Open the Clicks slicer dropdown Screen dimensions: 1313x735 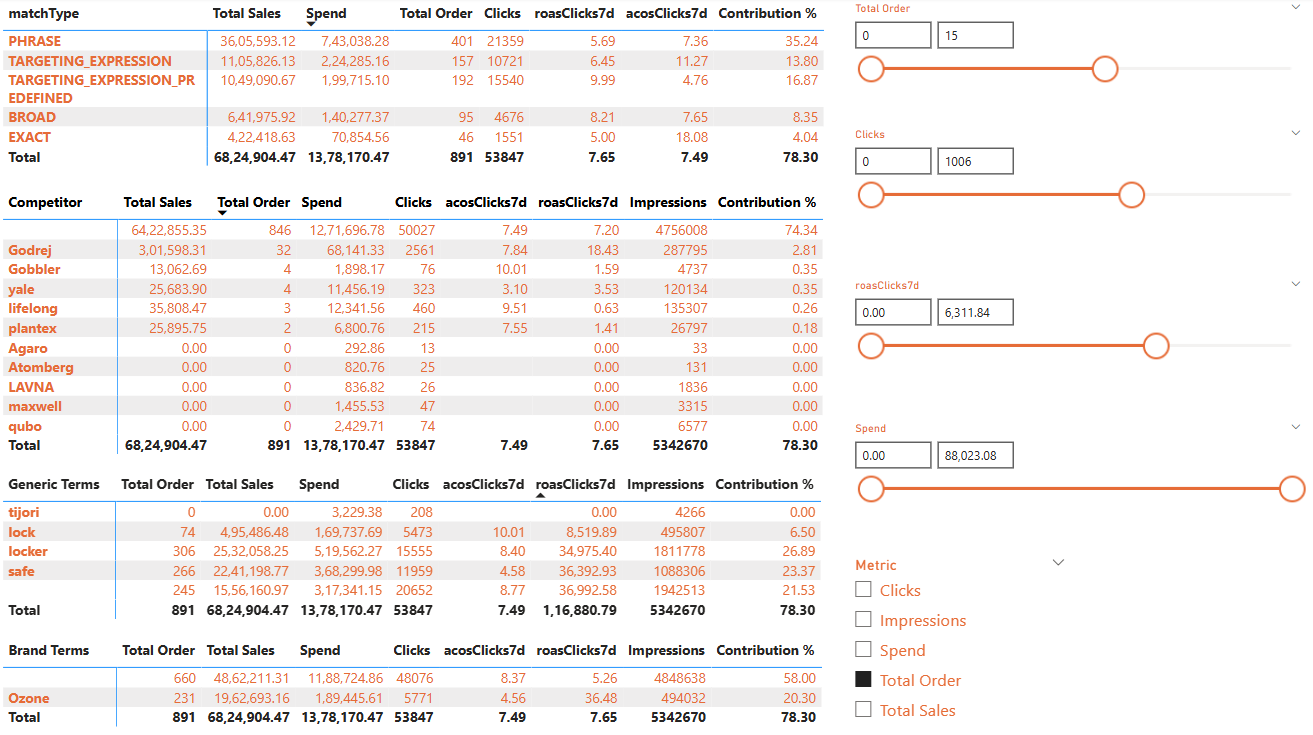1296,133
